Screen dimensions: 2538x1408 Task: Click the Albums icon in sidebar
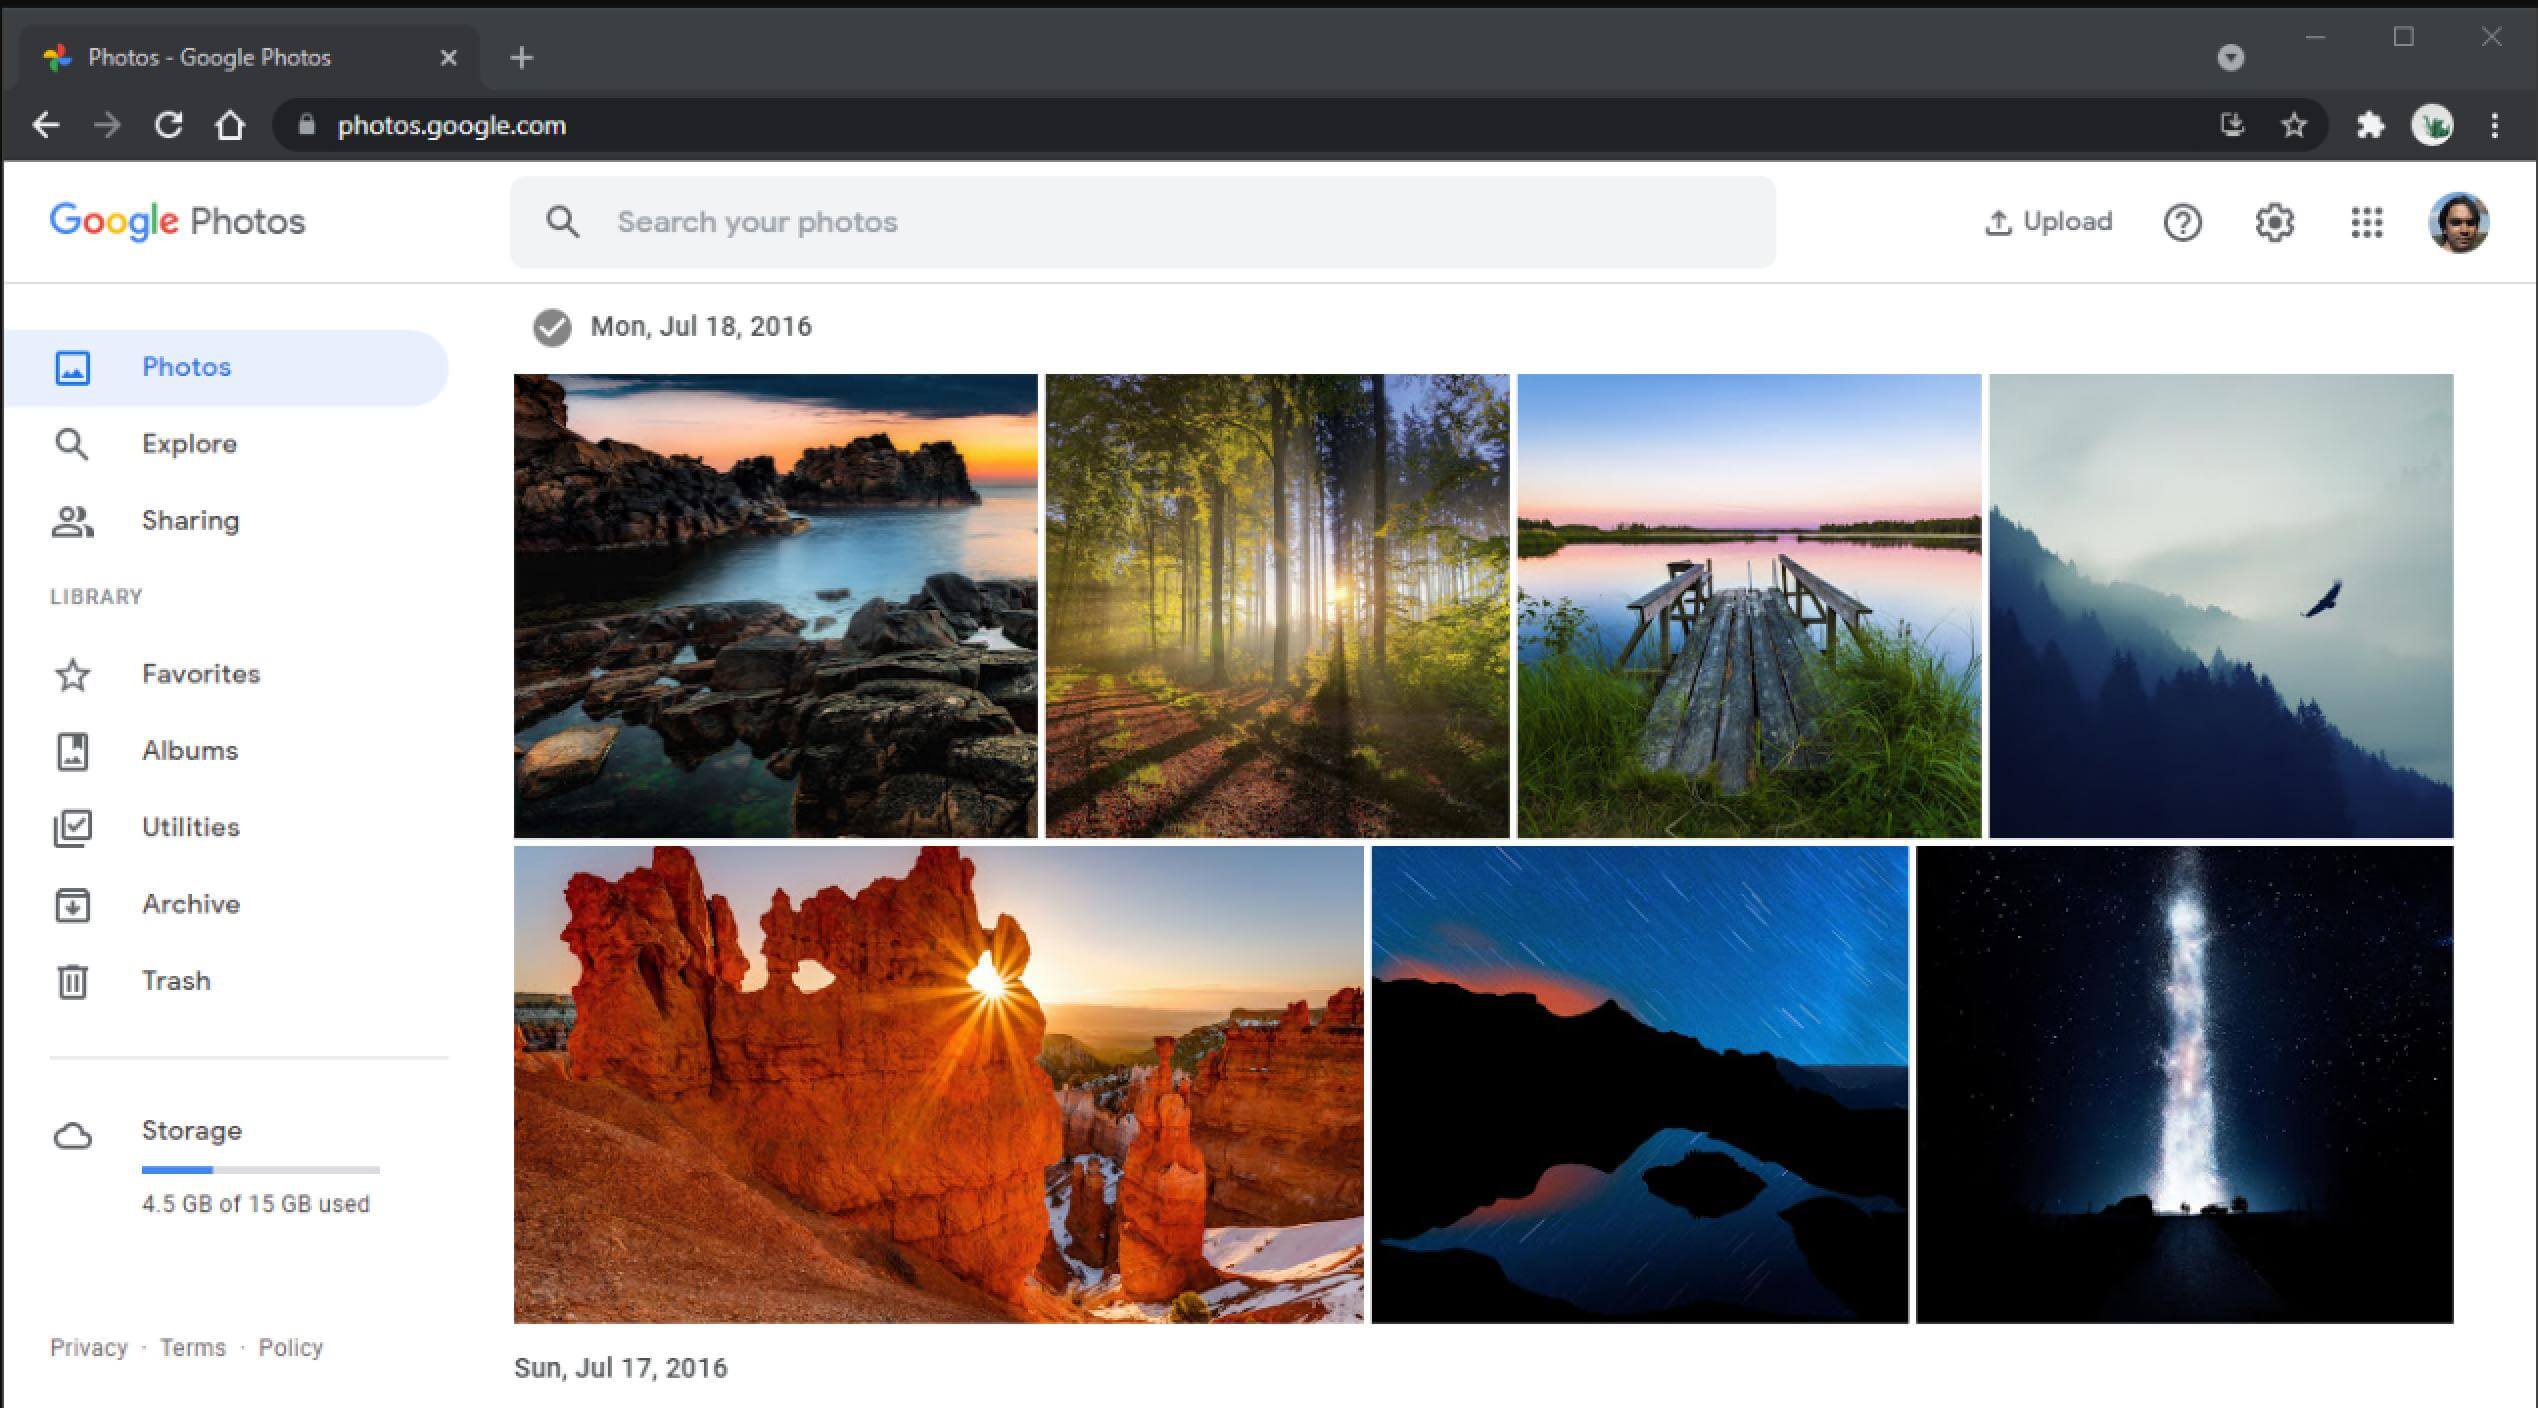coord(72,752)
